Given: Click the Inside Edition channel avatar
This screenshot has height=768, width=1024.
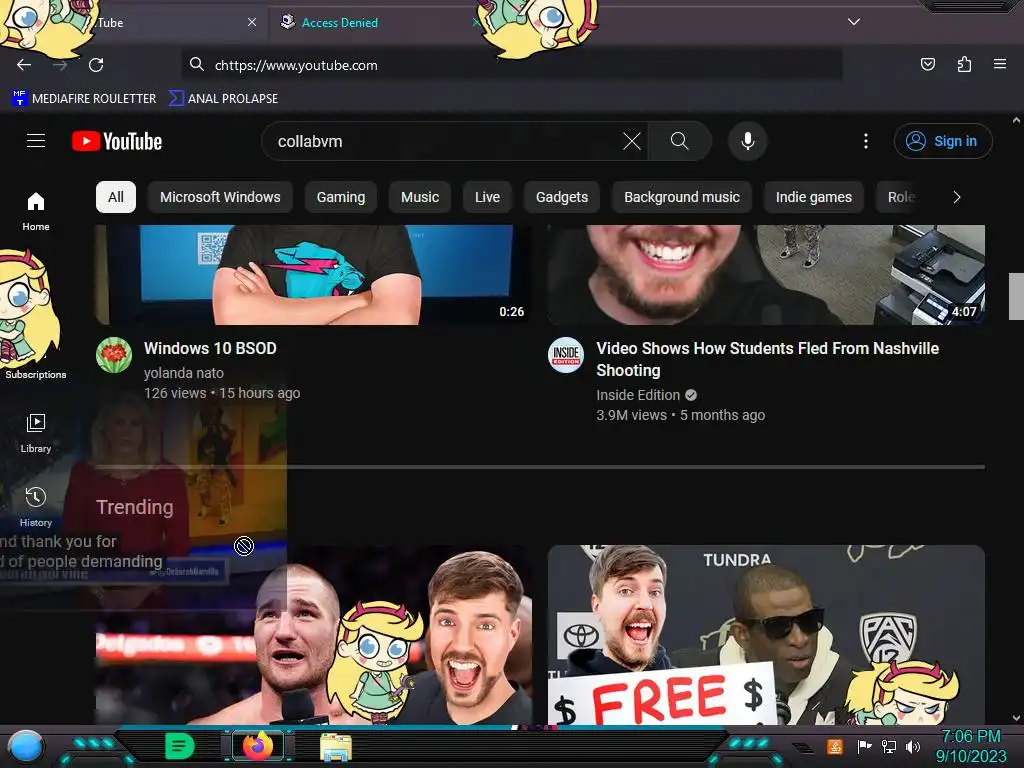Looking at the screenshot, I should pos(566,355).
